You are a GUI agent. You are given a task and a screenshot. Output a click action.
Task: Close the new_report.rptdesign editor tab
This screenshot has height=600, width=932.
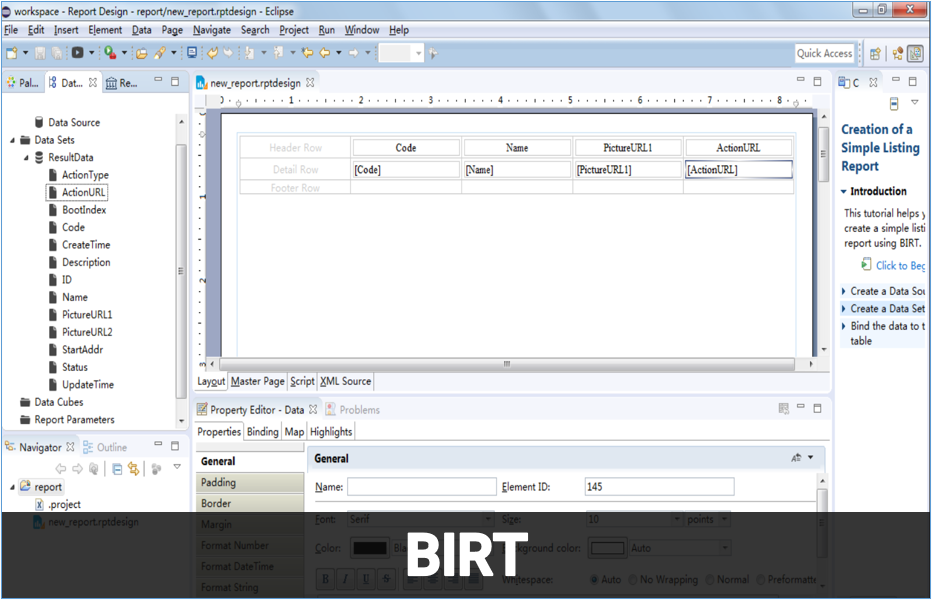click(310, 83)
